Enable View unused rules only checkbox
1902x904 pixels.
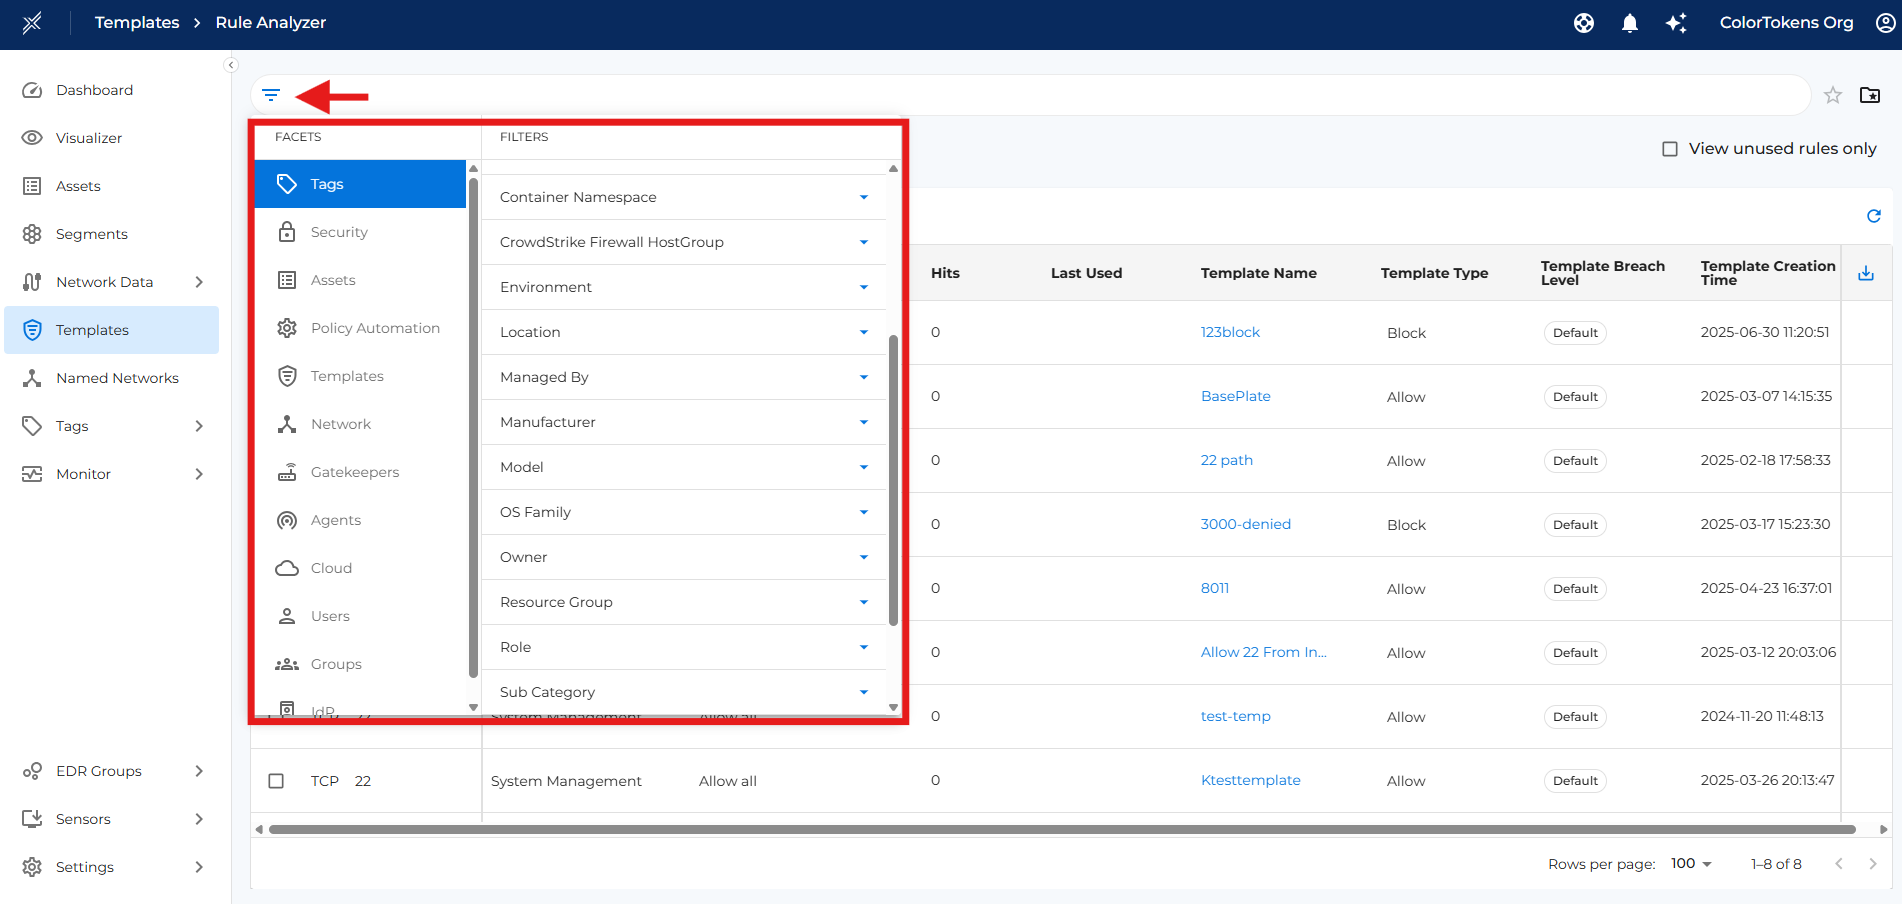click(x=1669, y=149)
